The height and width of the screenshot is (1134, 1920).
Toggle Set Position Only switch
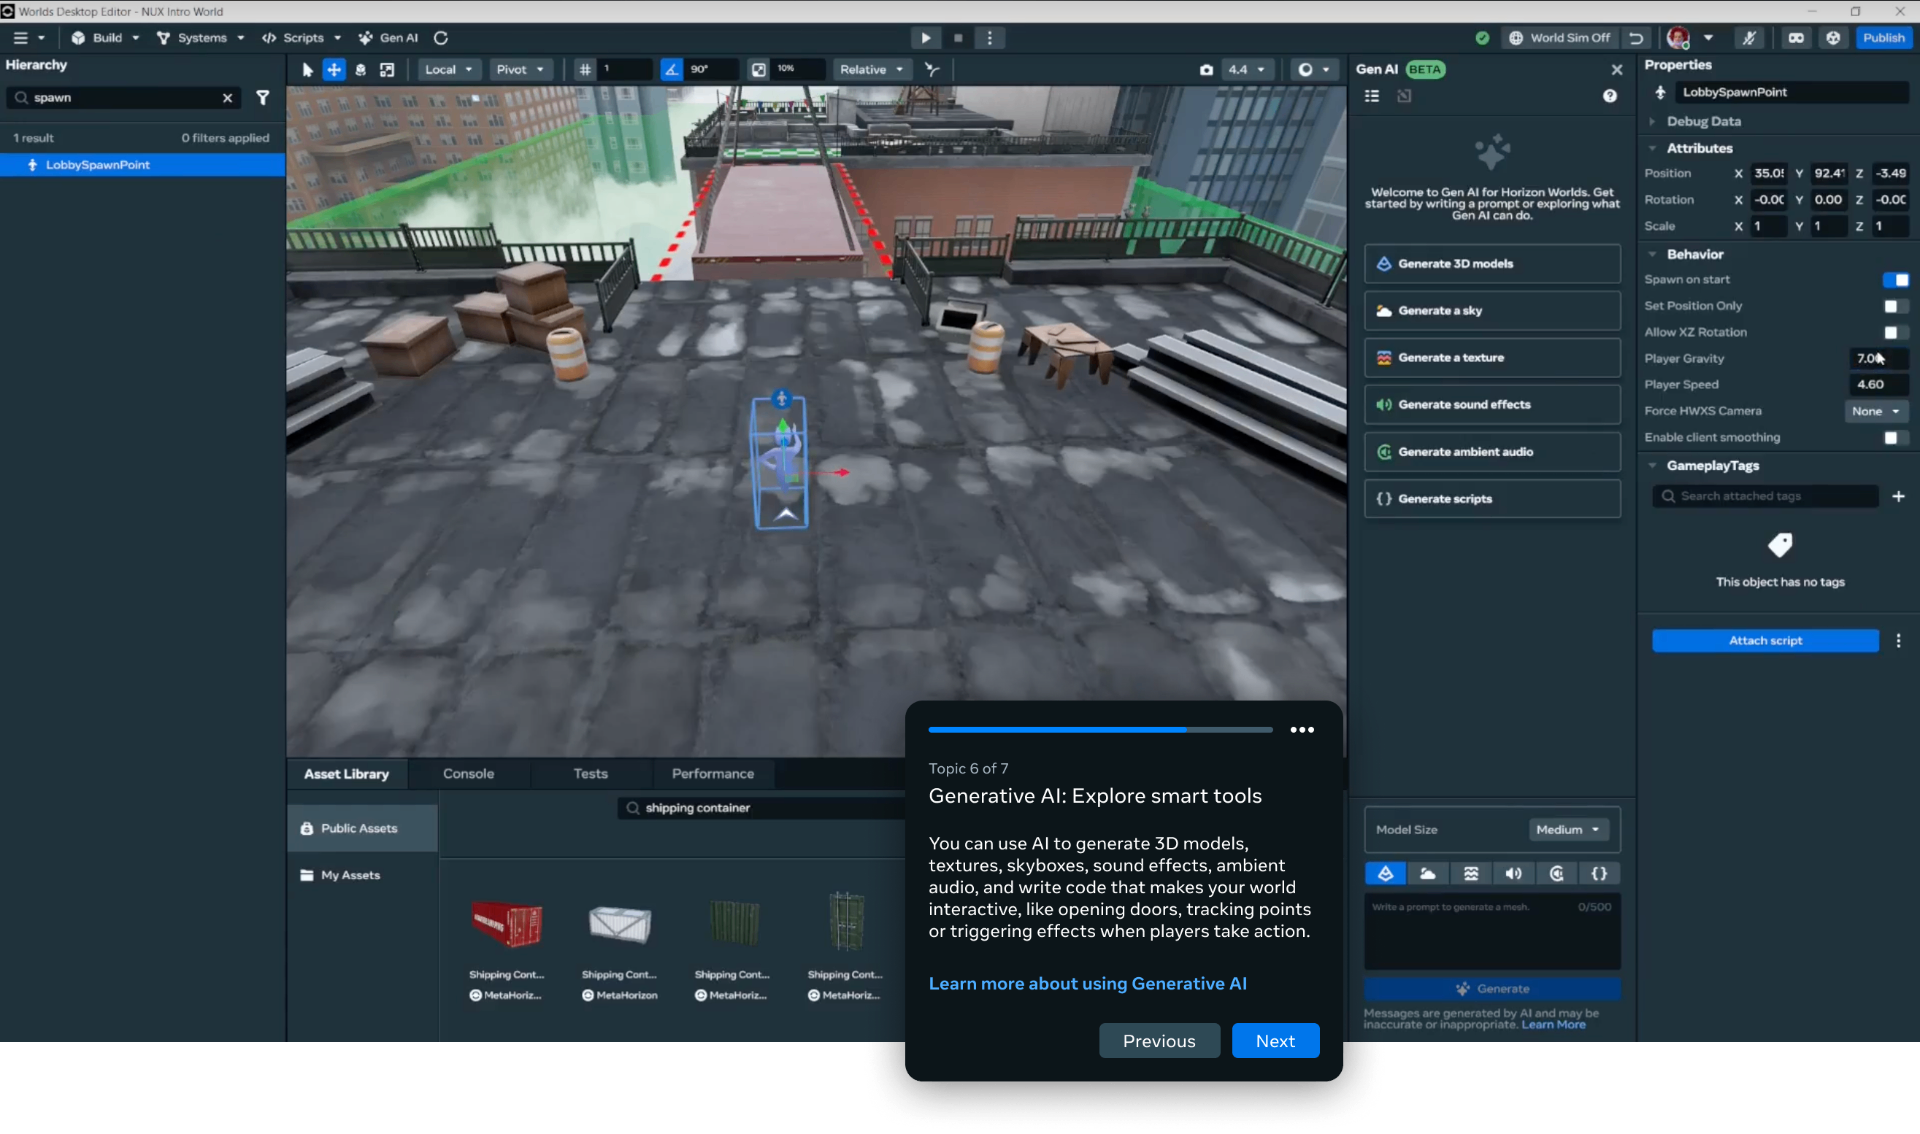pos(1895,306)
